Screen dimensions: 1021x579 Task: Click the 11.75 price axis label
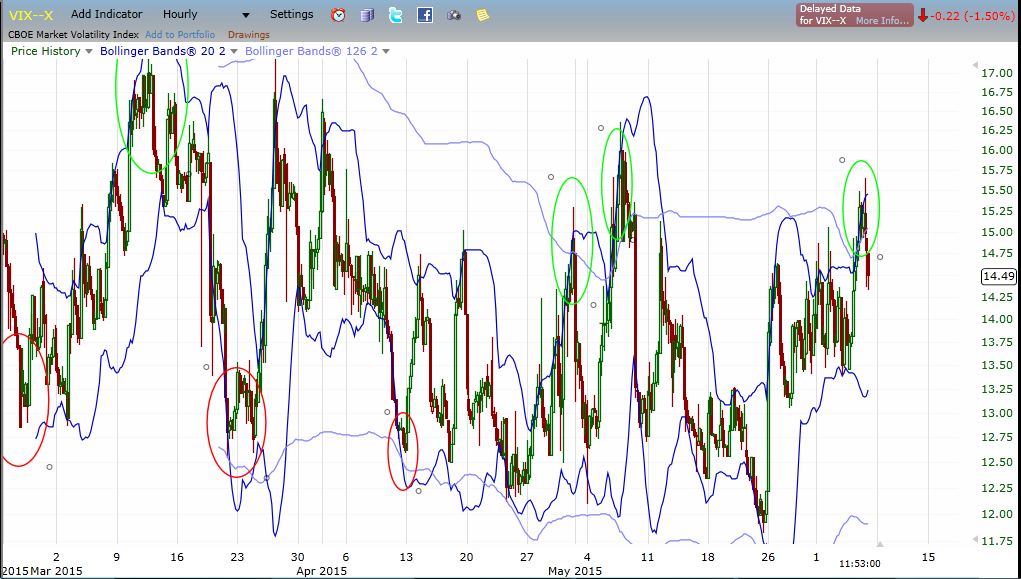(x=996, y=541)
